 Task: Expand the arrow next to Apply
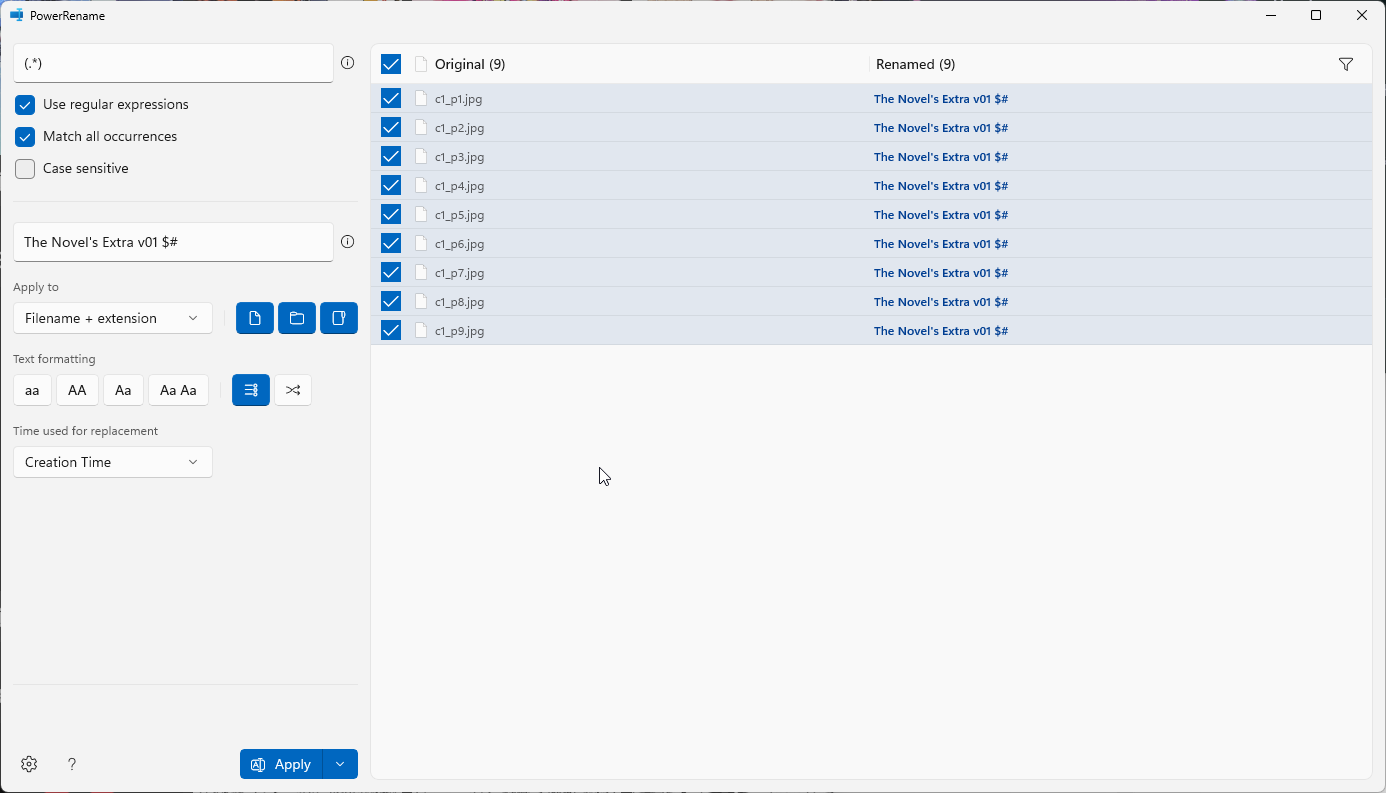point(340,764)
